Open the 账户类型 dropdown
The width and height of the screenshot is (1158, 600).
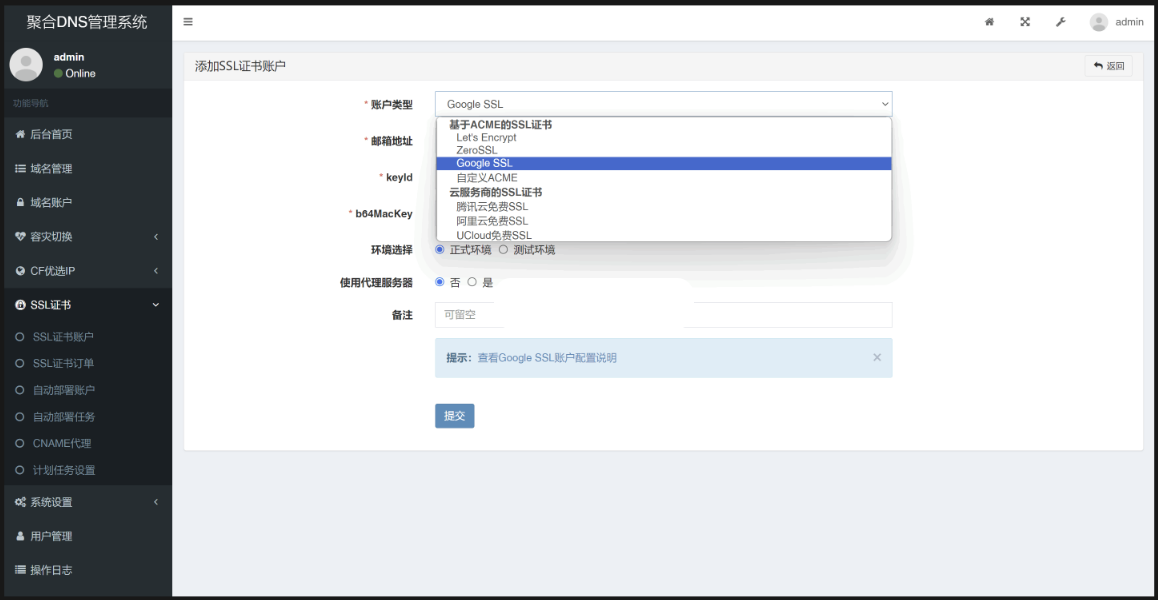tap(663, 104)
